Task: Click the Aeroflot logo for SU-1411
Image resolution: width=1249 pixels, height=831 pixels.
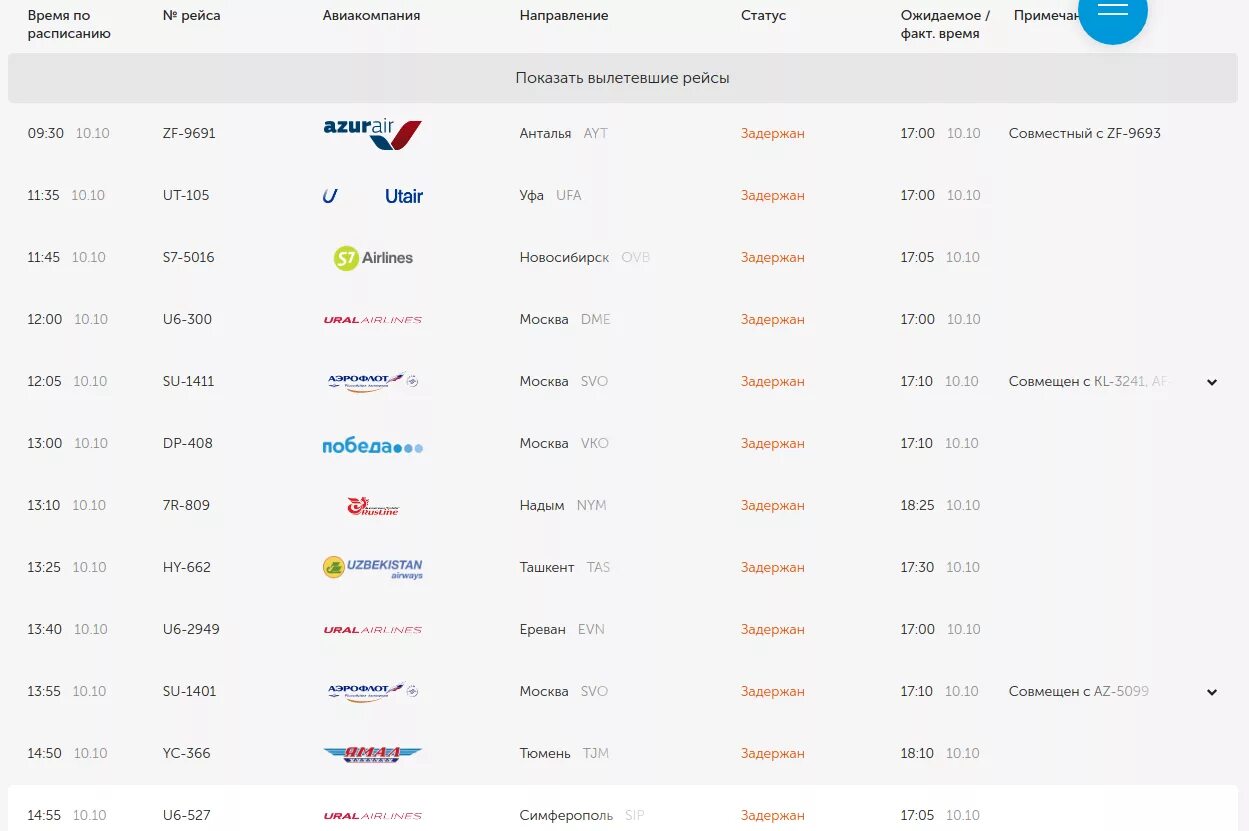Action: tap(373, 382)
